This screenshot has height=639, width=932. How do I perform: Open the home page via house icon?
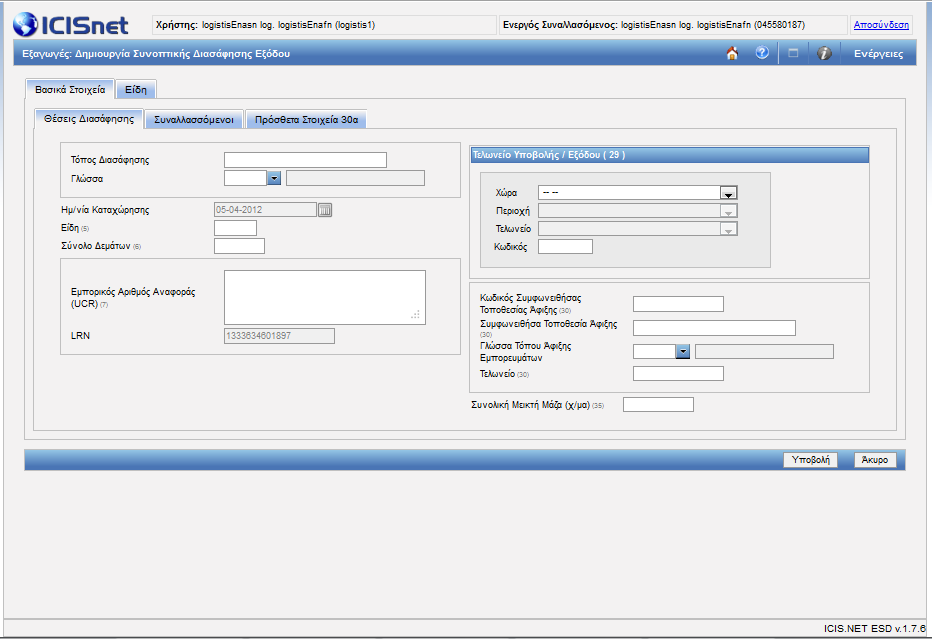[x=732, y=53]
